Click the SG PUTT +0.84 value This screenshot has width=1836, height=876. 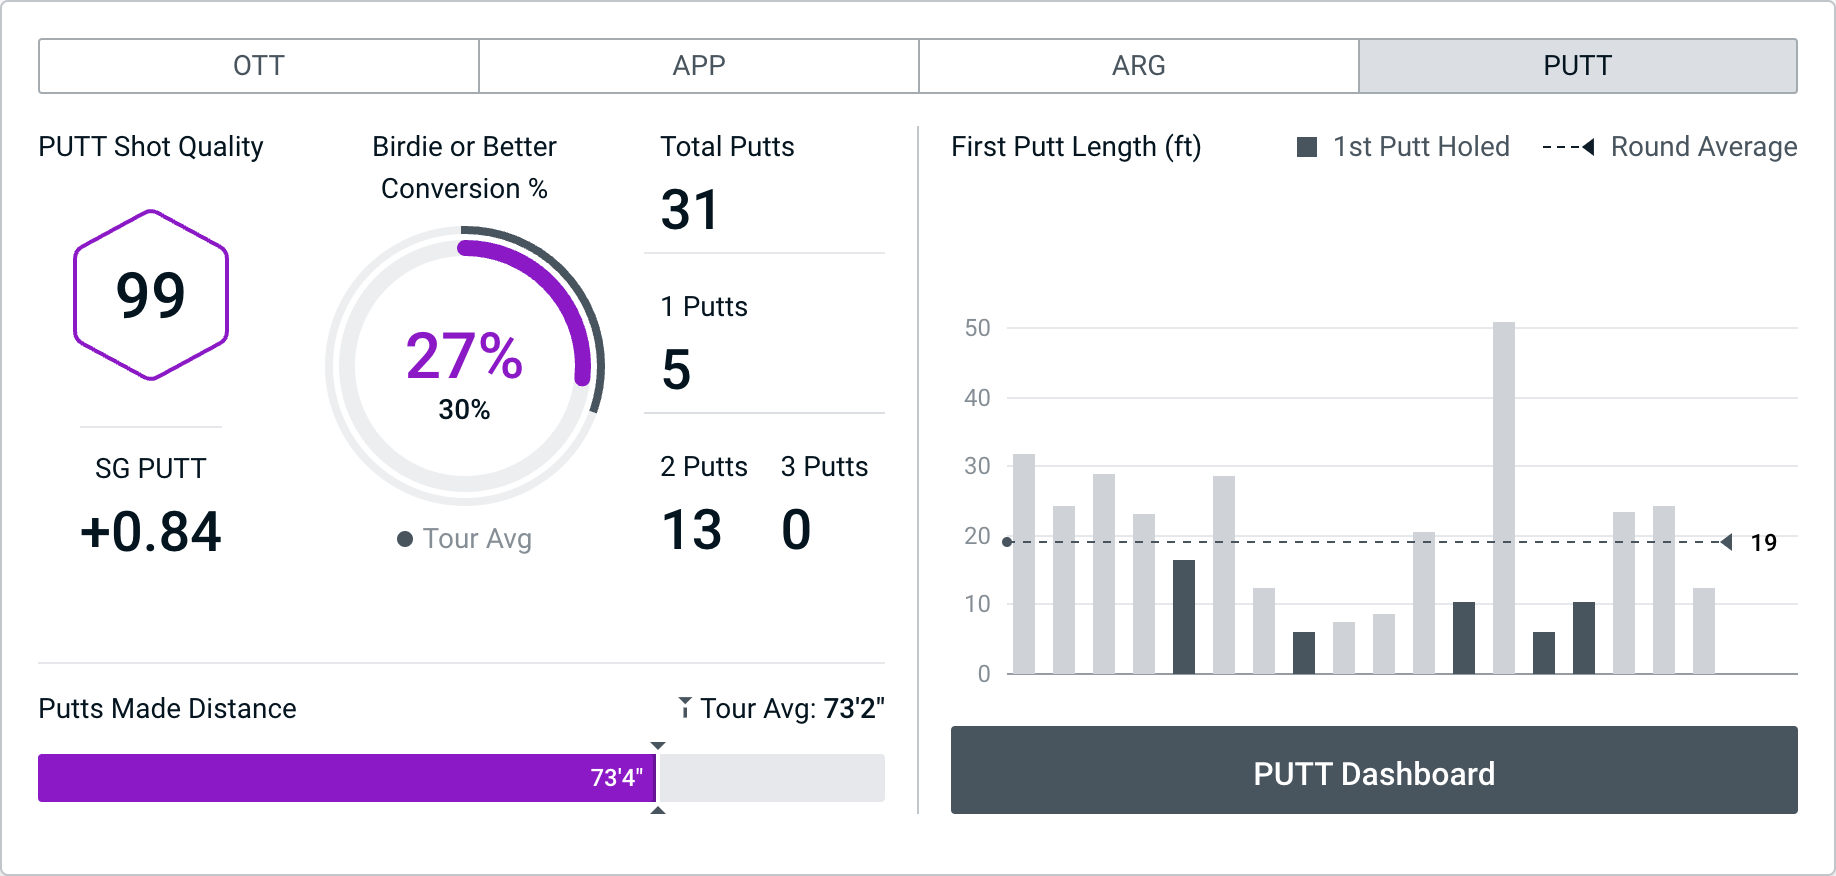point(151,531)
